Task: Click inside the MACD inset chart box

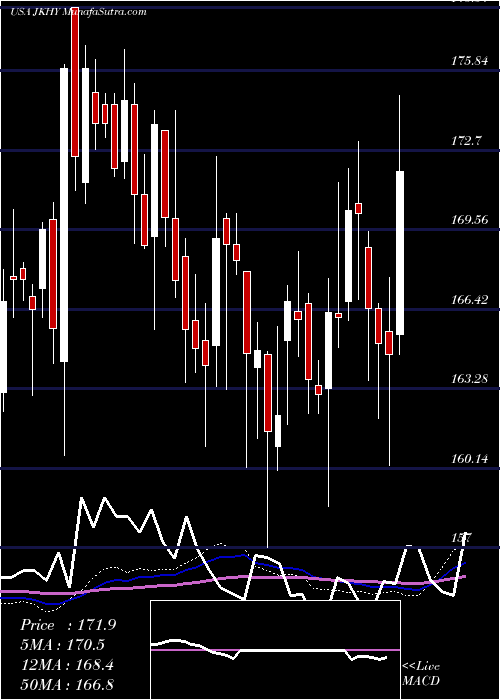Action: pos(275,650)
